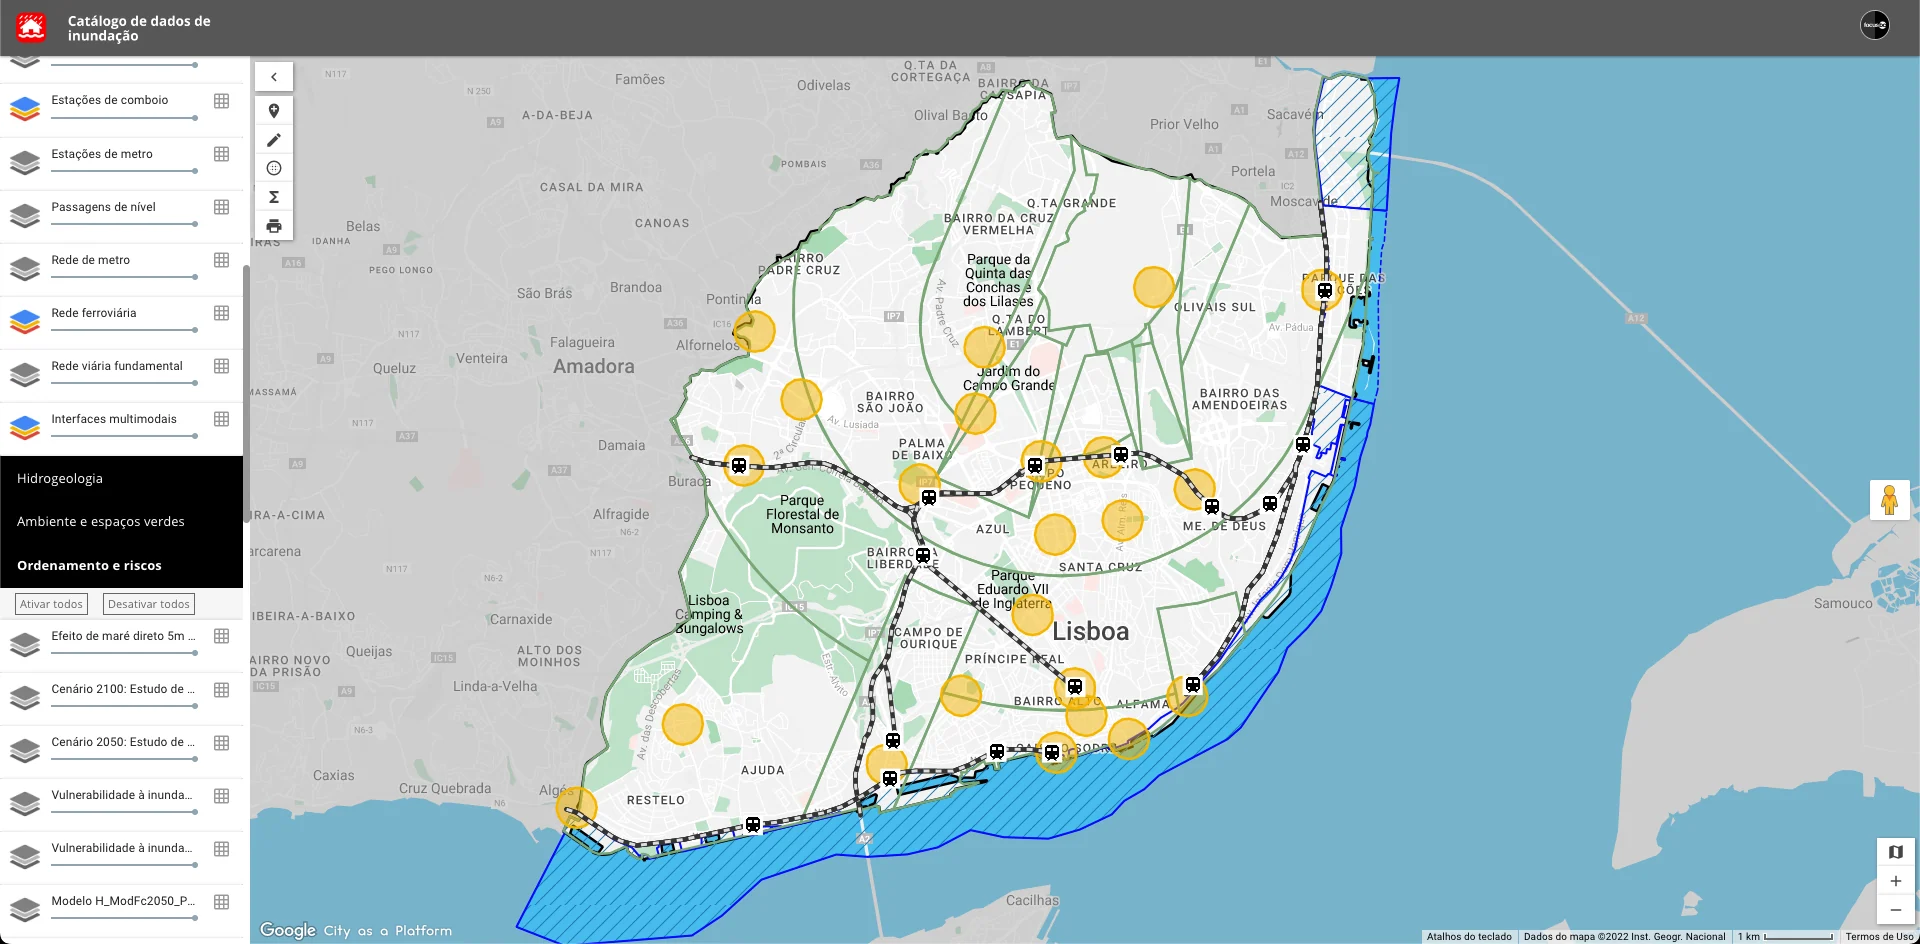Expand the Hidrogeologia category
This screenshot has width=1920, height=944.
[60, 478]
